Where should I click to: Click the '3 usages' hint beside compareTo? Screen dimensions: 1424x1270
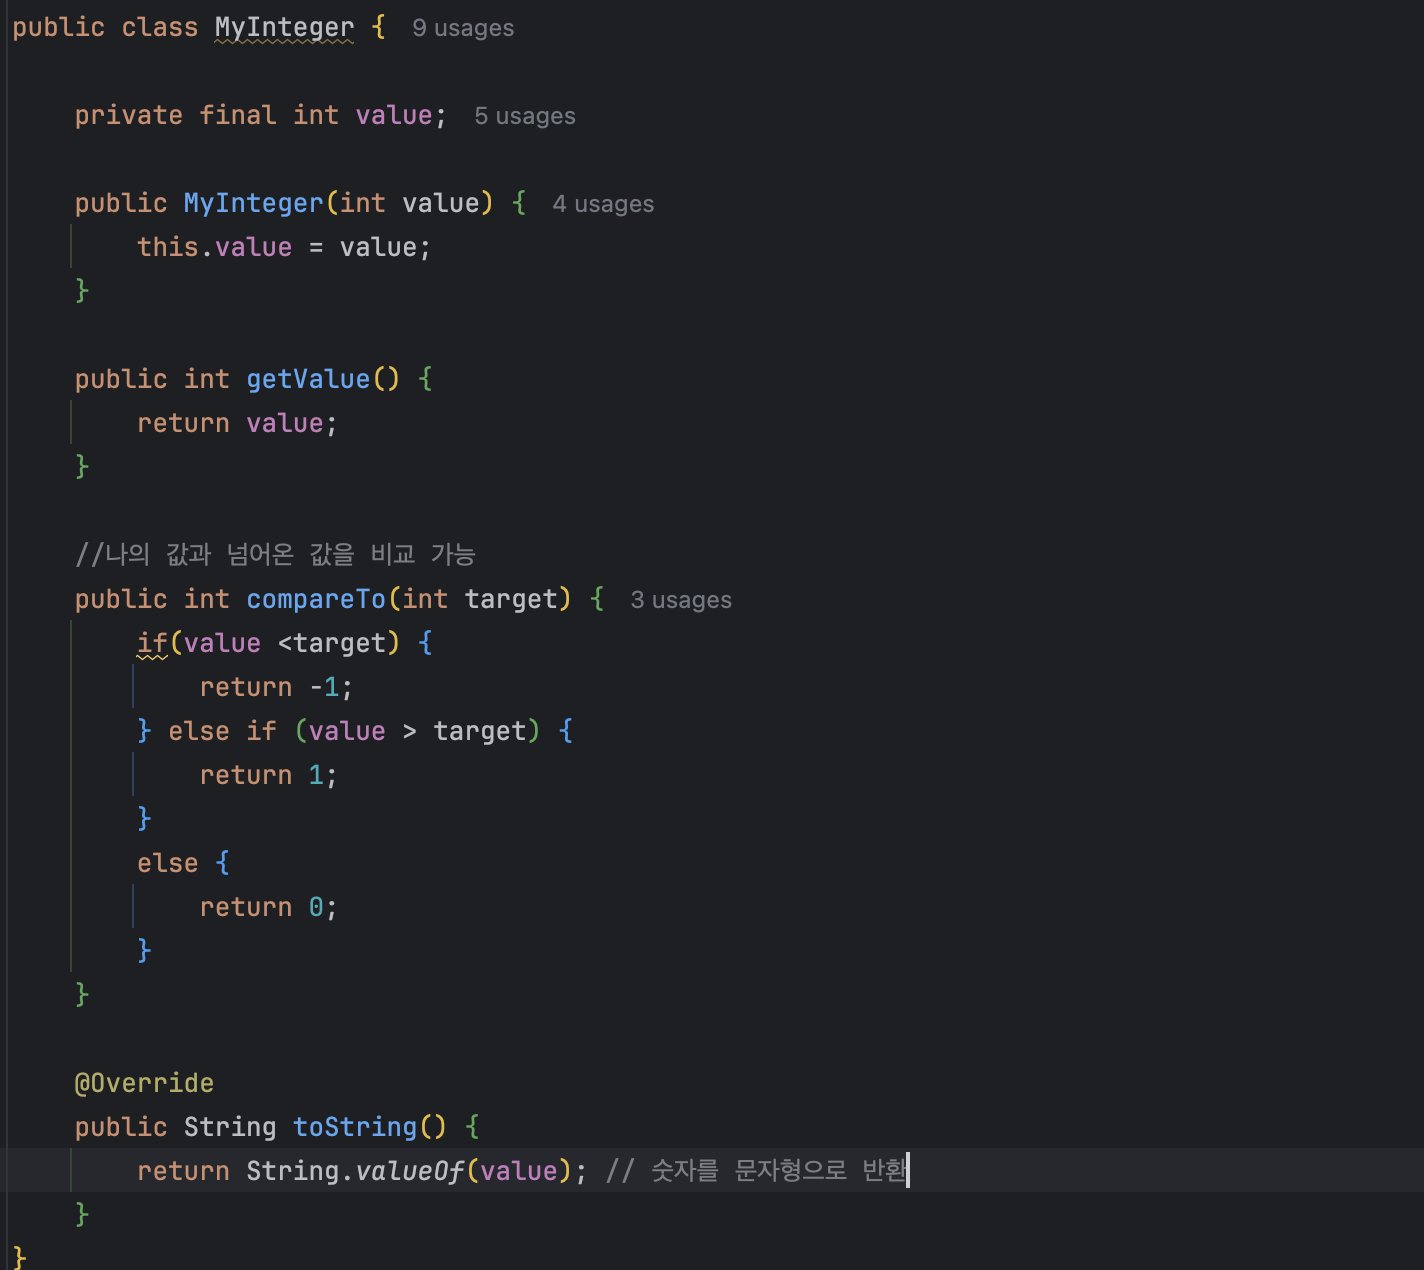(681, 600)
